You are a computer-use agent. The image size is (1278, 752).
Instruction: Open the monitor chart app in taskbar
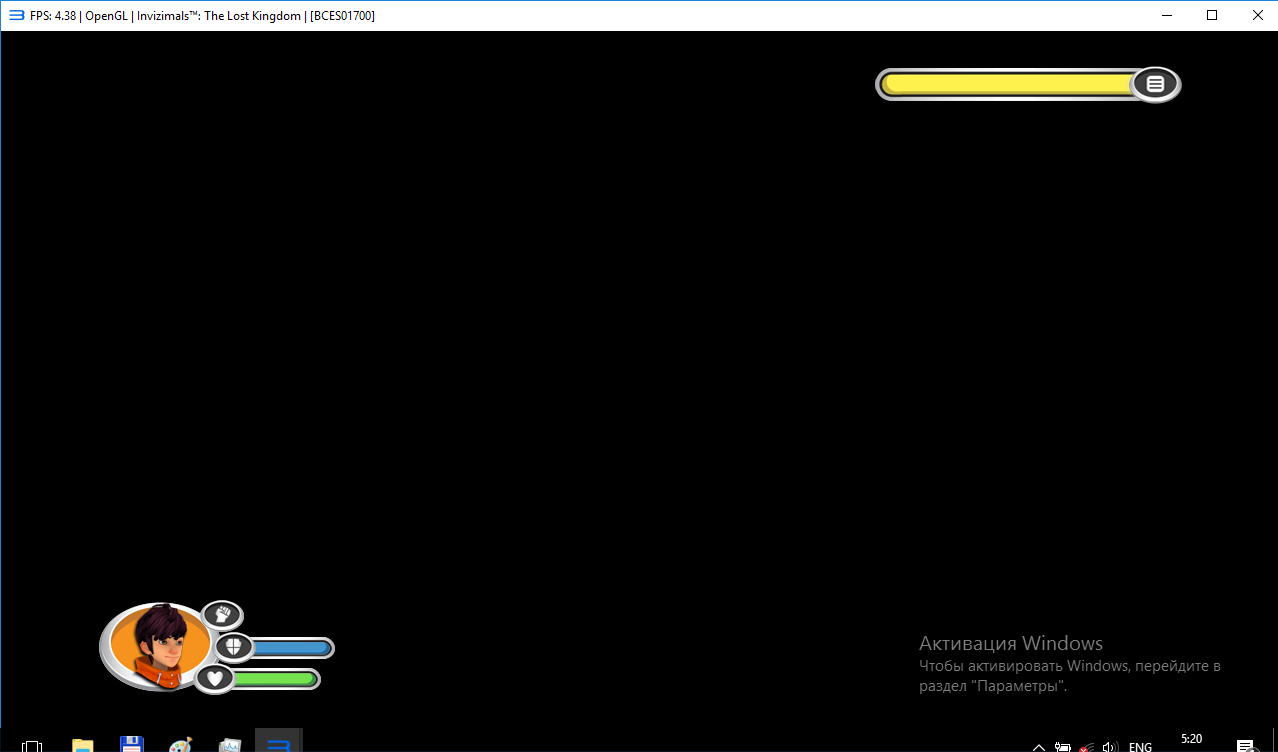click(x=230, y=745)
